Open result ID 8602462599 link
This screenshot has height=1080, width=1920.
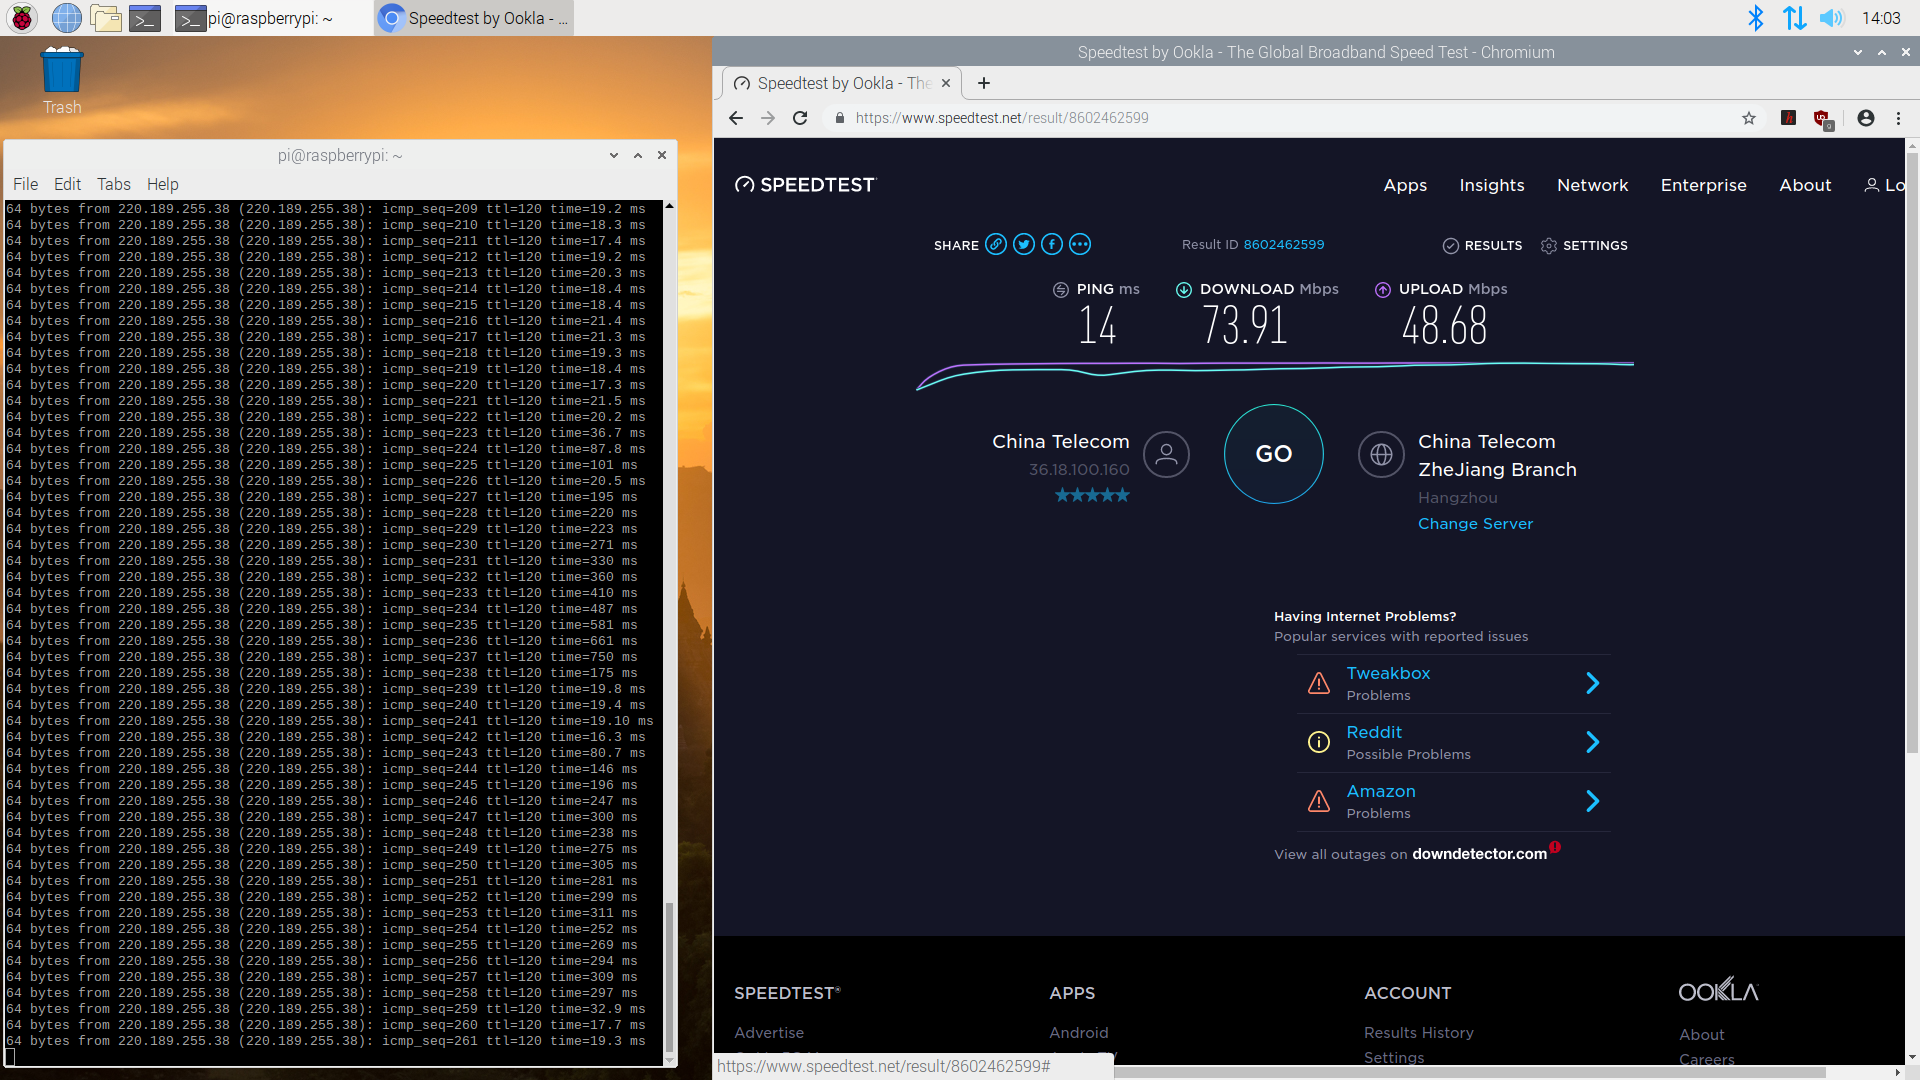[1283, 244]
